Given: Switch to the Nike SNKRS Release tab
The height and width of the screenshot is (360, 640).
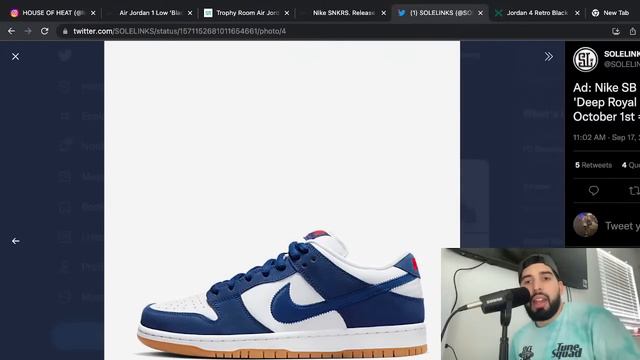Looking at the screenshot, I should [x=343, y=13].
